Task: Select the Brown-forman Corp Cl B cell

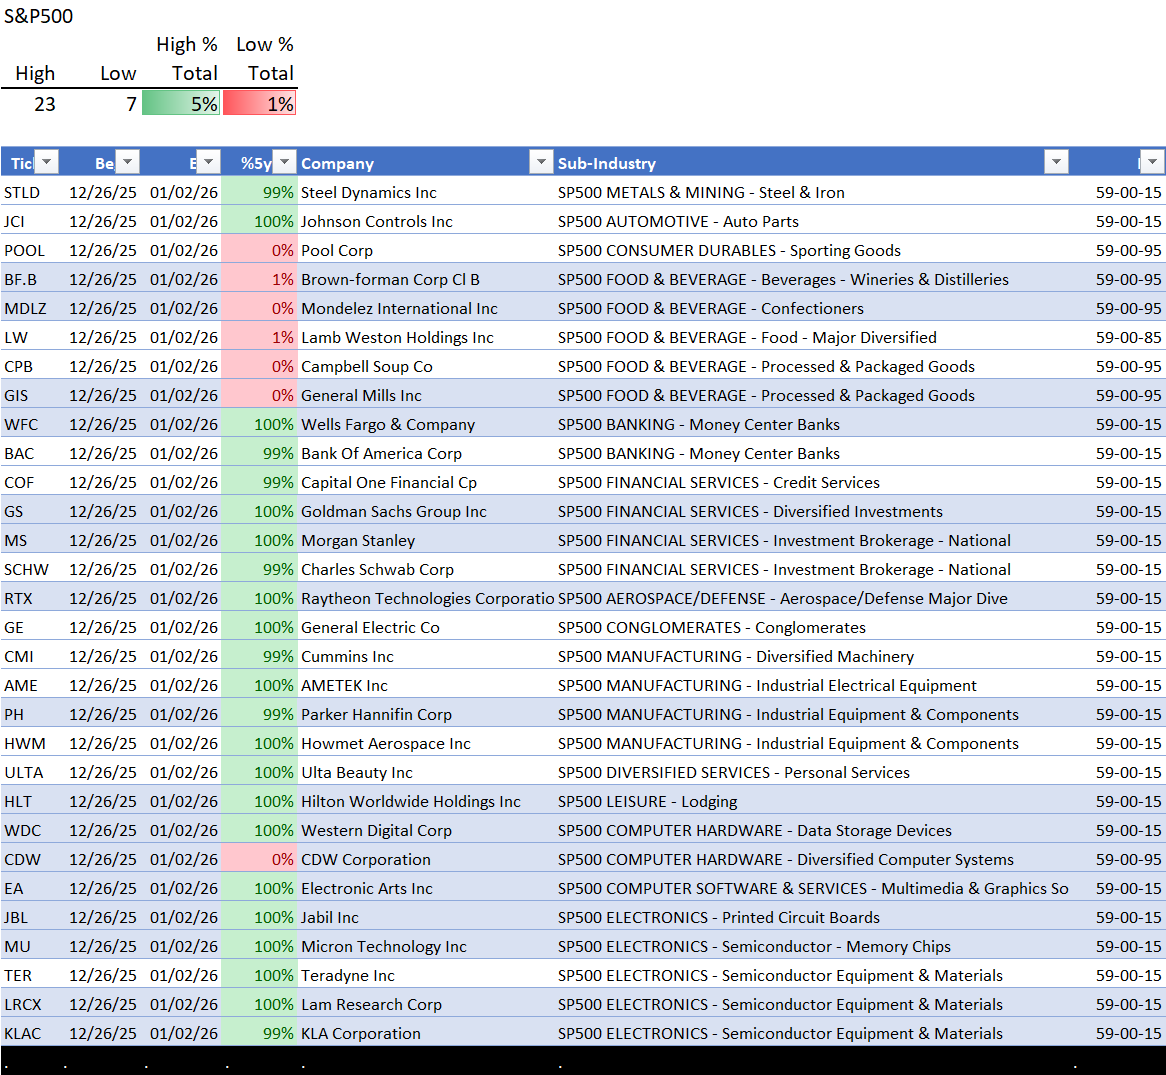Action: pyautogui.click(x=426, y=280)
